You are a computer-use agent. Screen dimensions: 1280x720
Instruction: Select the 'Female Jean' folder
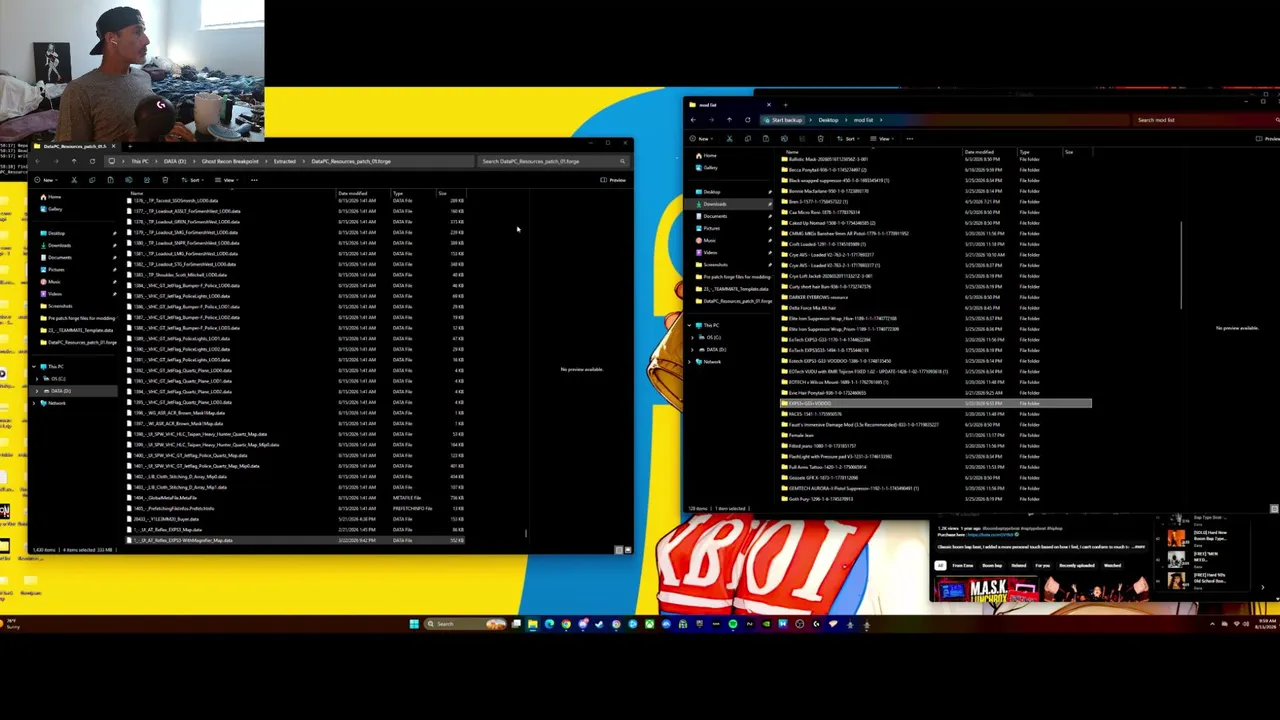coord(800,435)
